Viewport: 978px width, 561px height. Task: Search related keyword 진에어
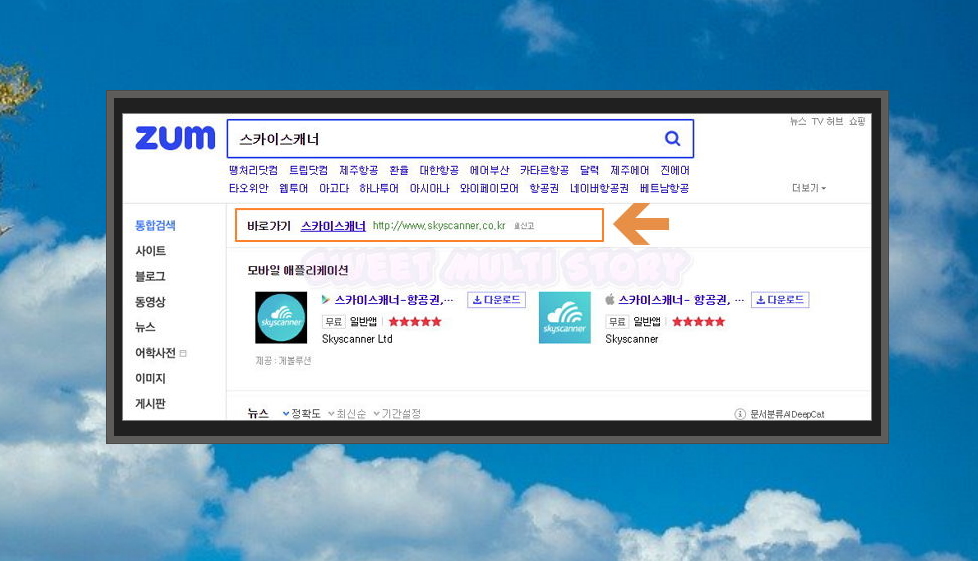675,170
